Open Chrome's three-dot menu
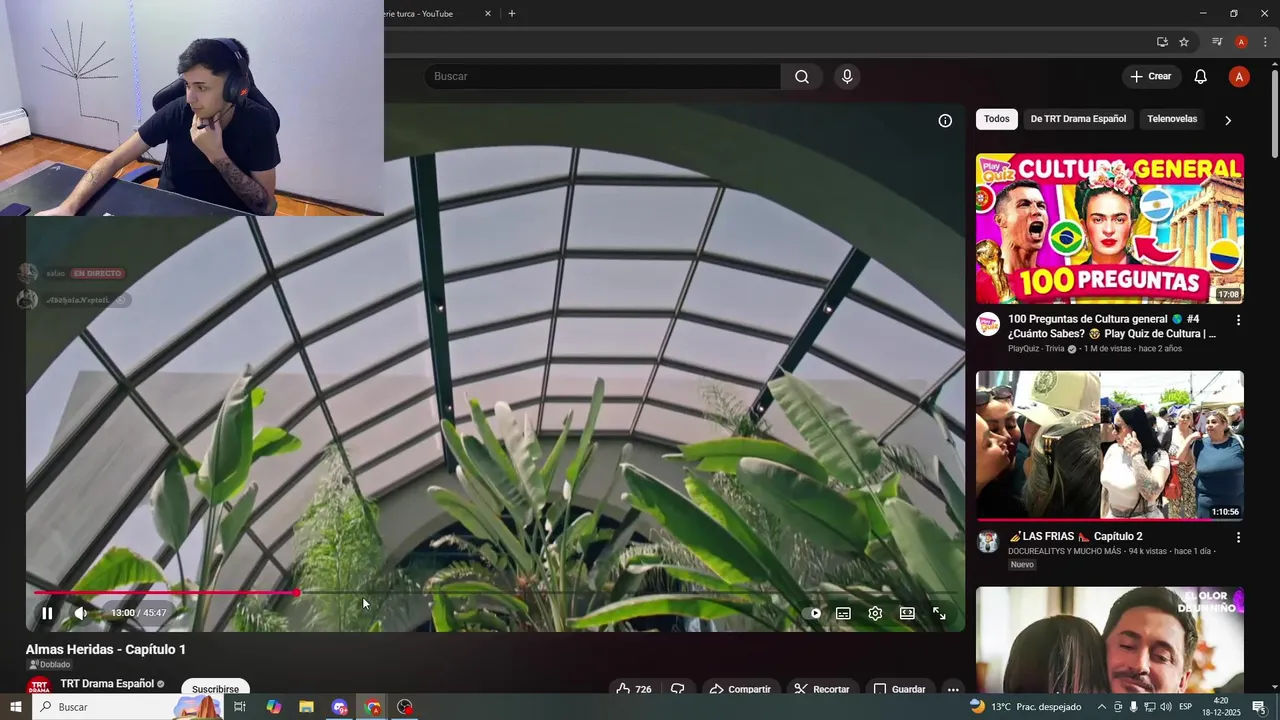The image size is (1280, 720). [1265, 42]
